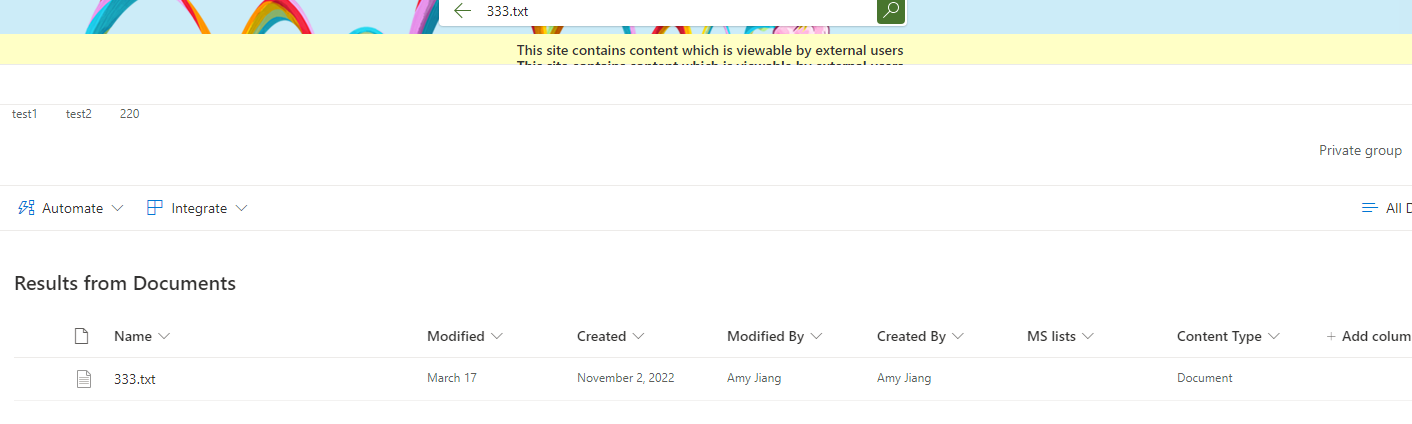Open the Created column header menu
The image size is (1412, 424).
point(611,336)
